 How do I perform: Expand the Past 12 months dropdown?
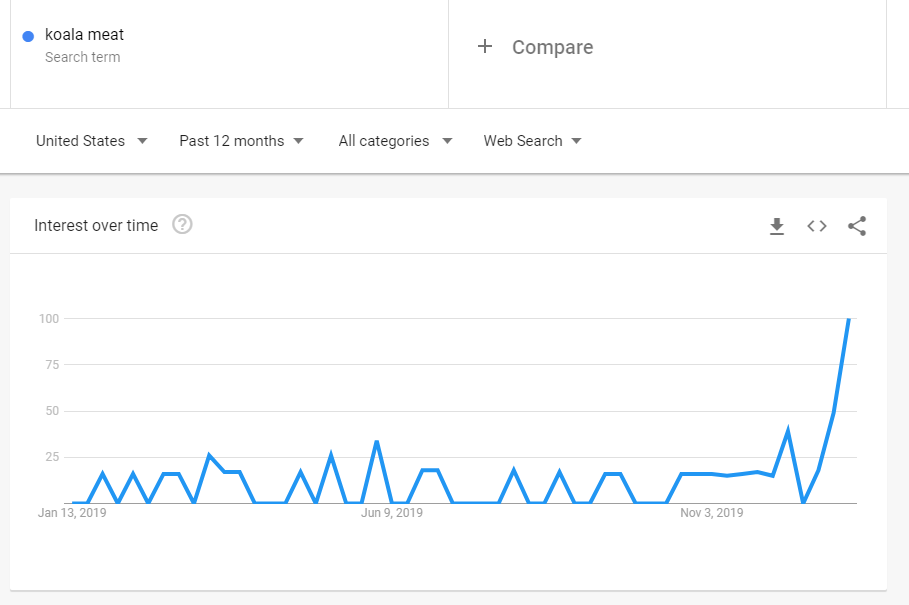point(241,141)
